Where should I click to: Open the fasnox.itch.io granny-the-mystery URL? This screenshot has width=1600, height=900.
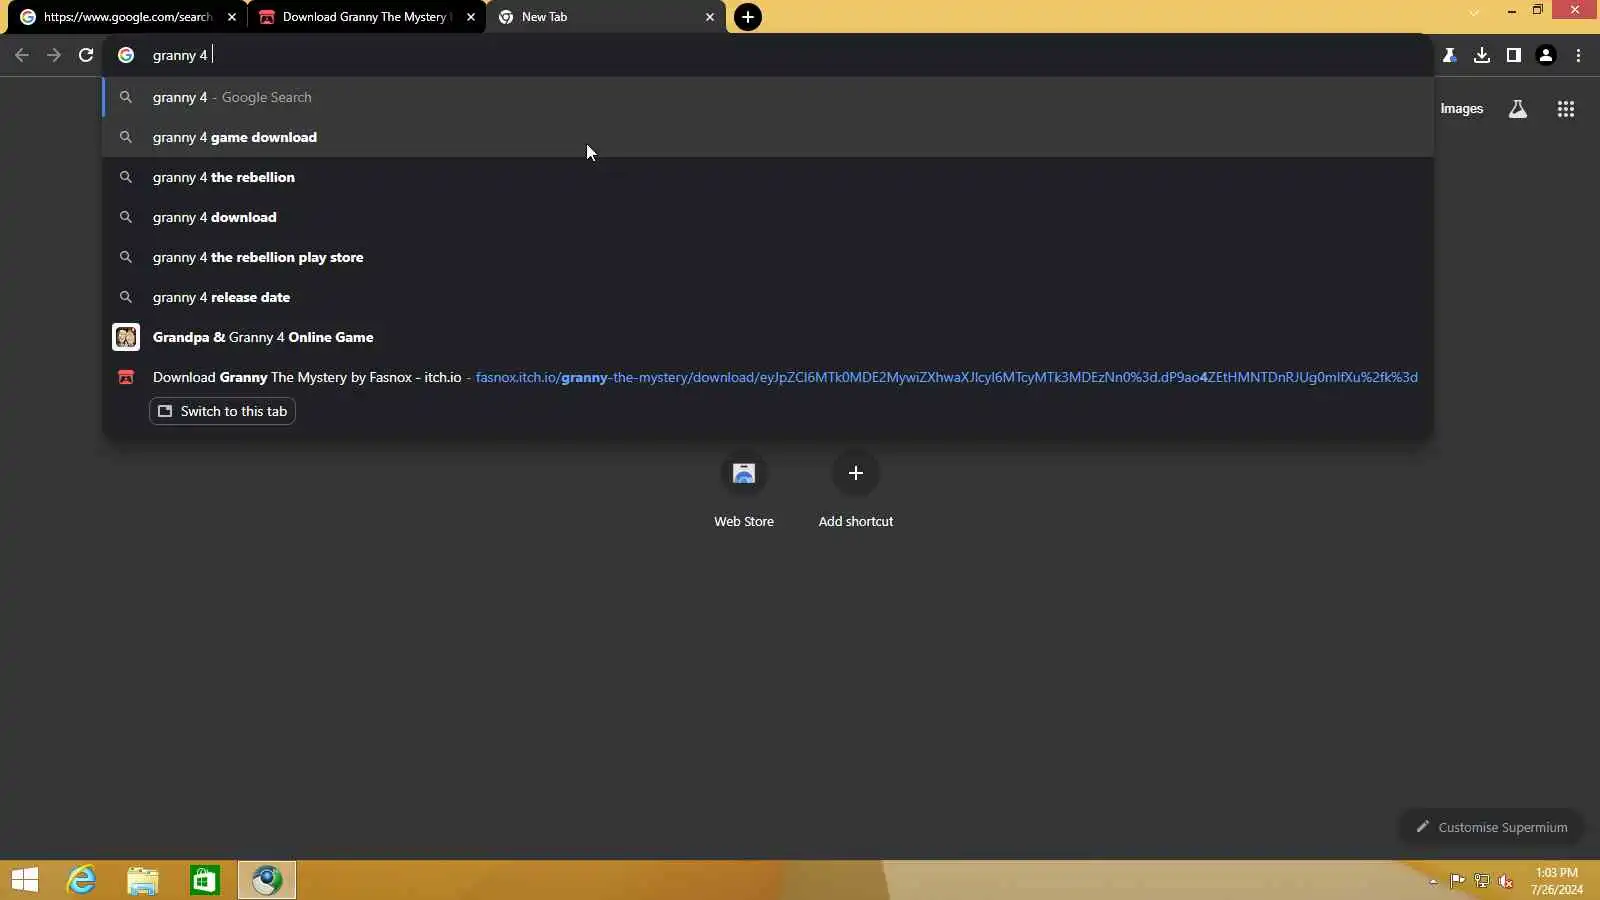click(x=946, y=377)
